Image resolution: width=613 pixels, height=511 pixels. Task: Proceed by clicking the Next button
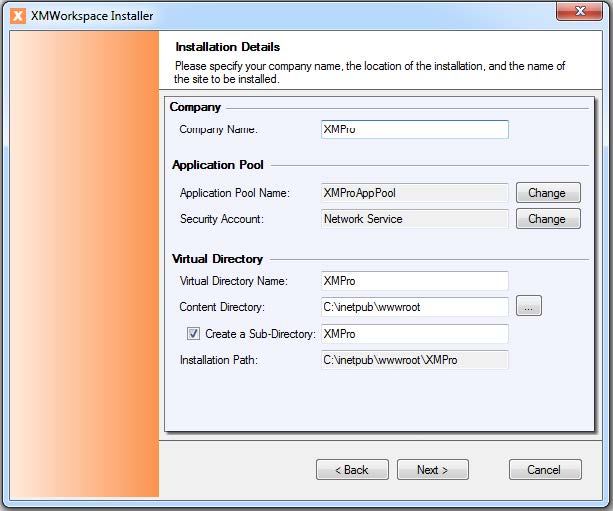433,469
